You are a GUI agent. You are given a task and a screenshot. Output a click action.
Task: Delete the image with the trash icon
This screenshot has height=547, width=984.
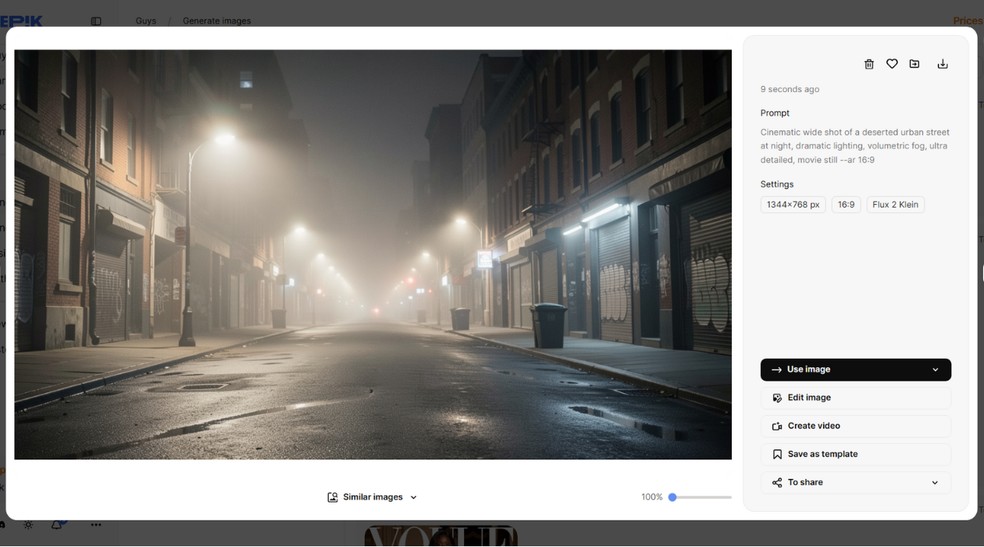(868, 64)
